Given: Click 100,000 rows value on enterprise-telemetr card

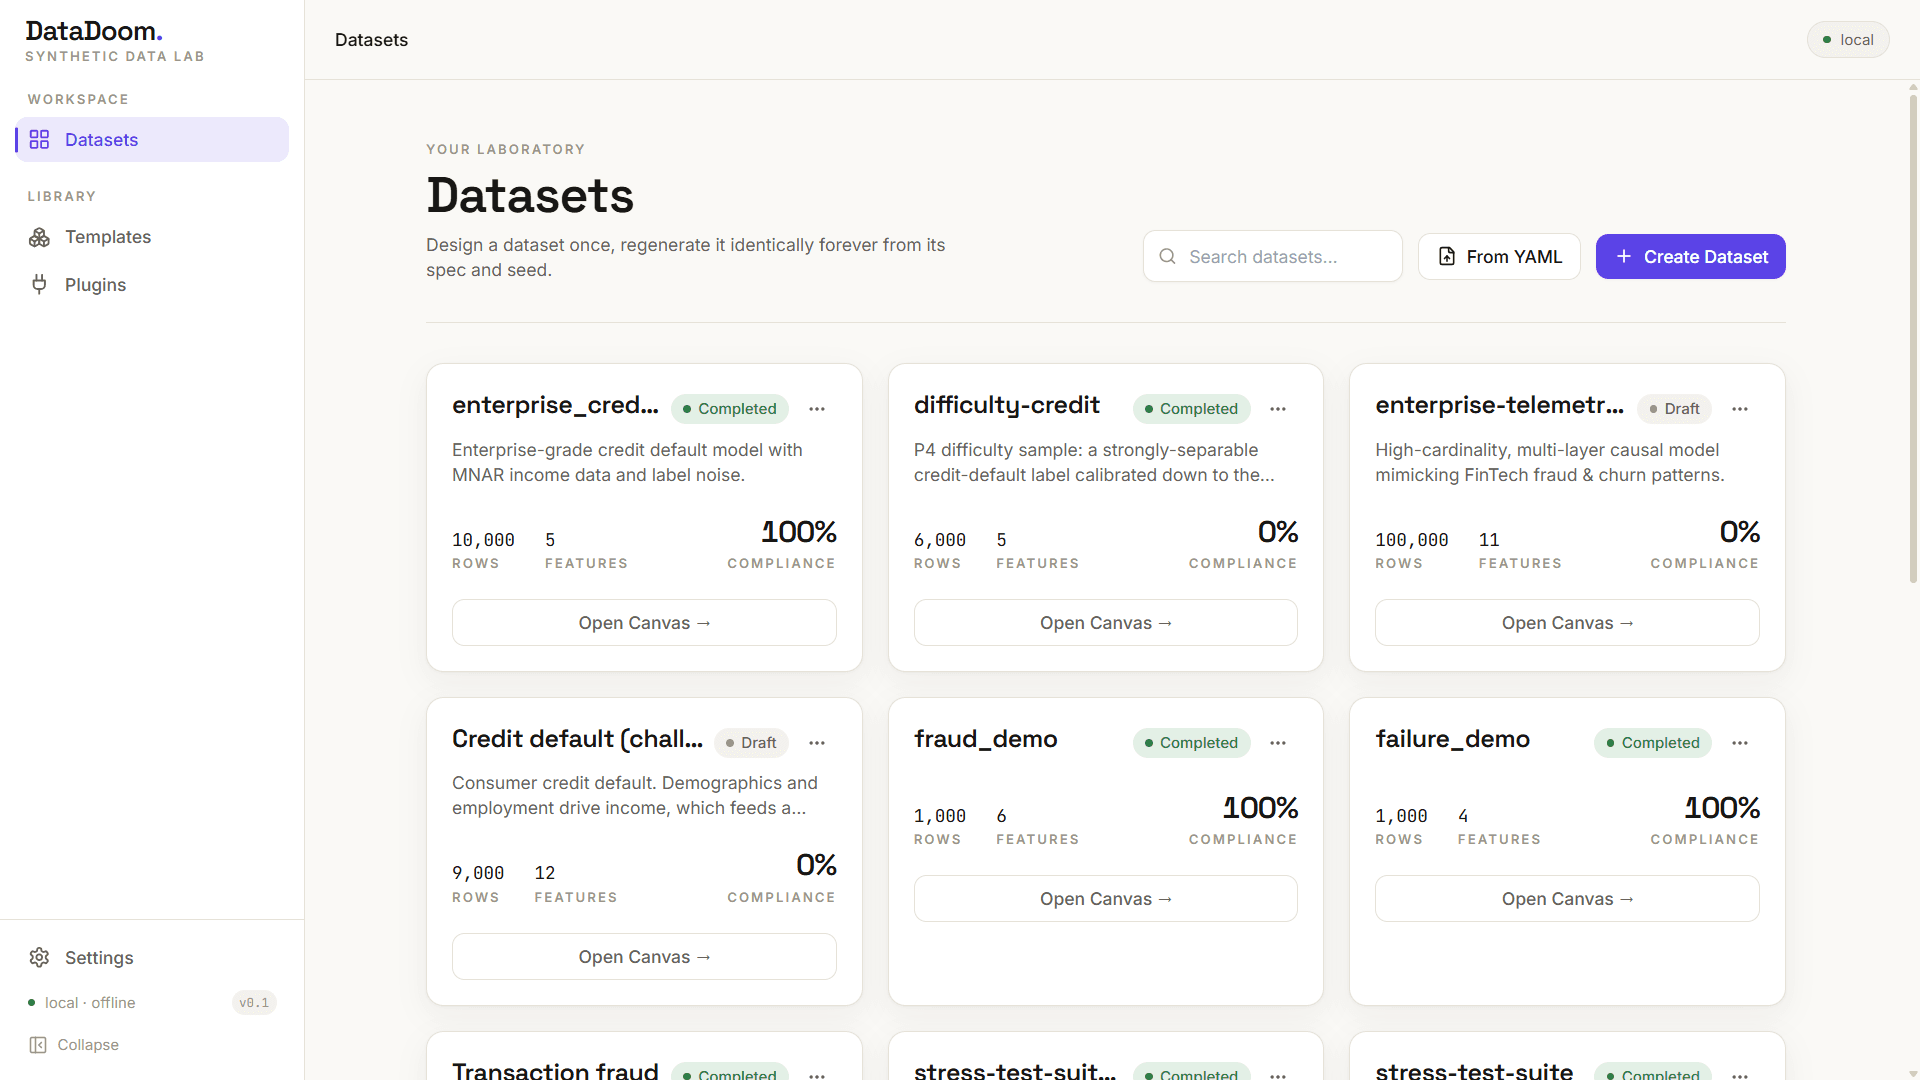Looking at the screenshot, I should tap(1411, 540).
